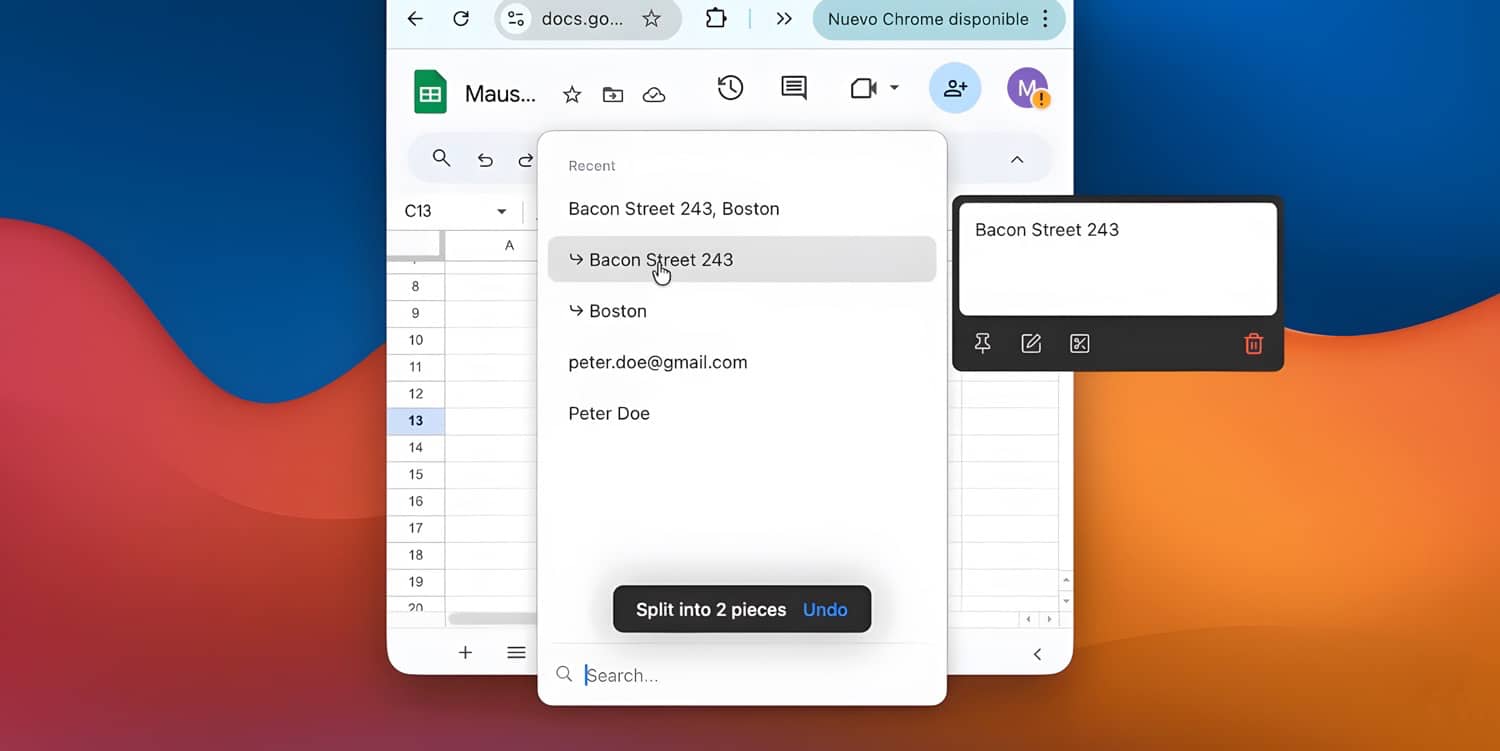The height and width of the screenshot is (751, 1500).
Task: Pin the Bacon Street 243 clipboard item
Action: pos(982,344)
